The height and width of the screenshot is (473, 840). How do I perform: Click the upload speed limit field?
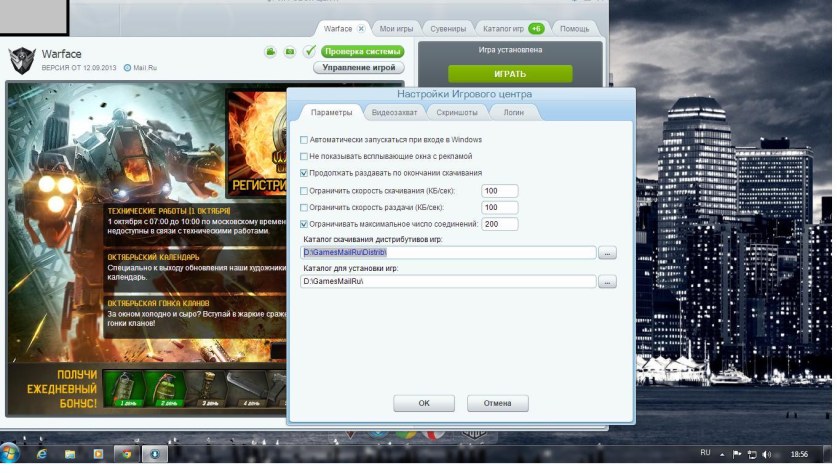pyautogui.click(x=499, y=207)
